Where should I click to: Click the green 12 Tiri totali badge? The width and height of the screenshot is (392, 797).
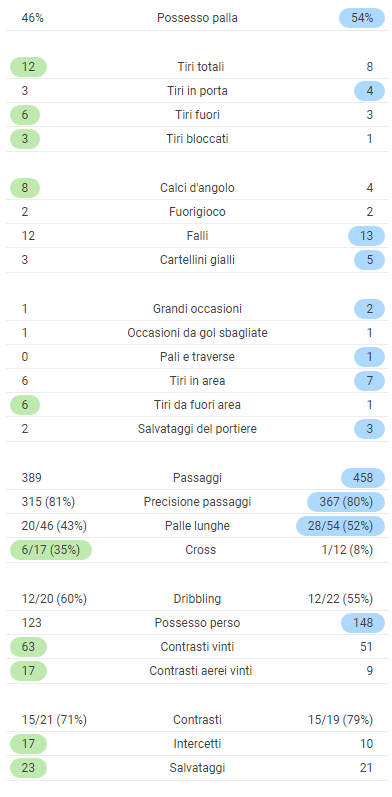click(x=28, y=67)
